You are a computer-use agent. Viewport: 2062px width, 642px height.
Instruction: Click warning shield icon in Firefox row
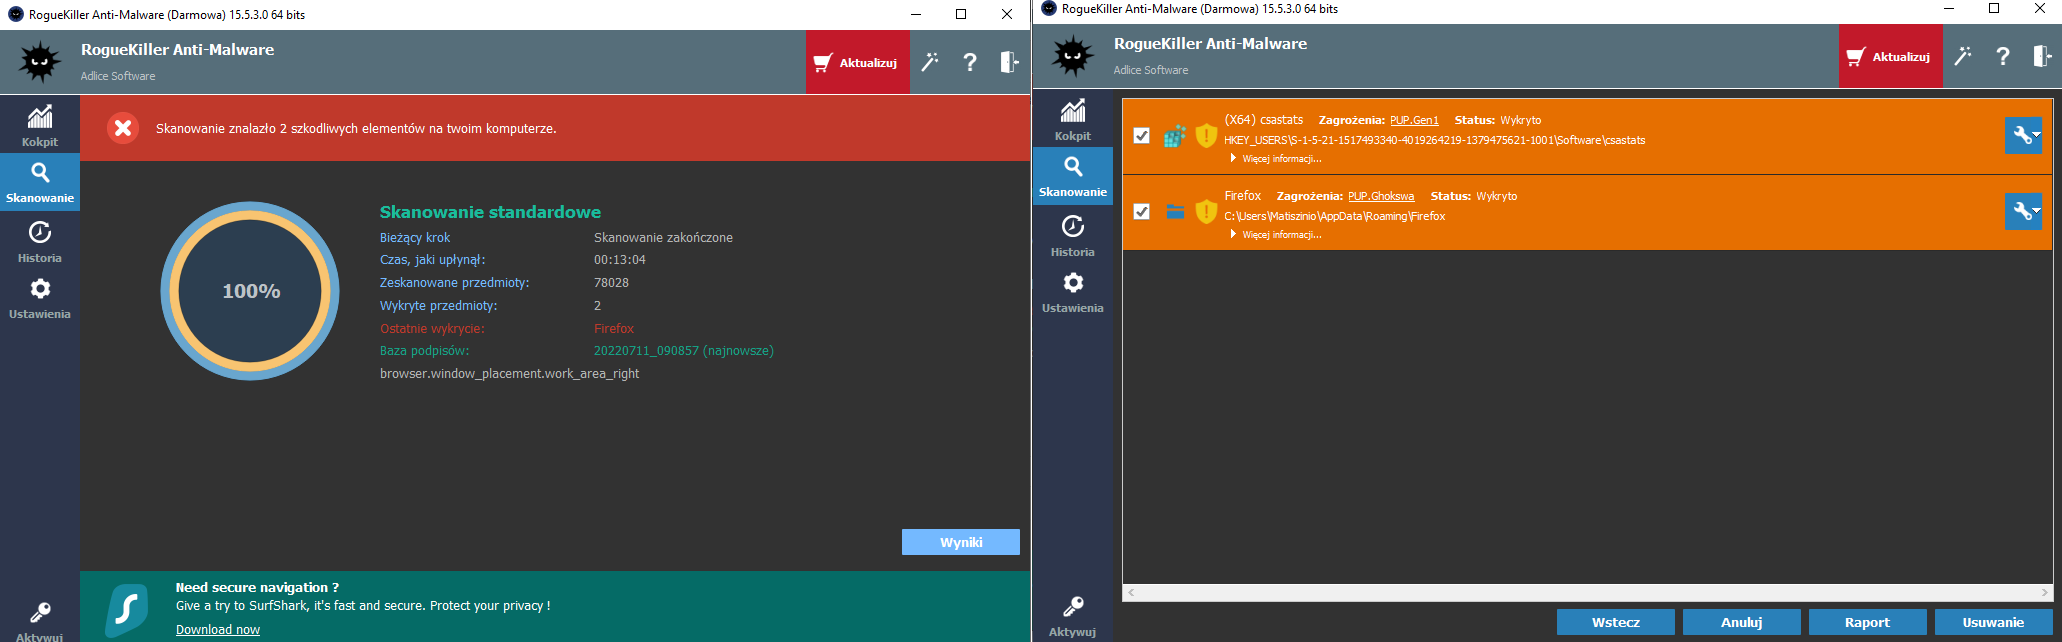[1206, 212]
